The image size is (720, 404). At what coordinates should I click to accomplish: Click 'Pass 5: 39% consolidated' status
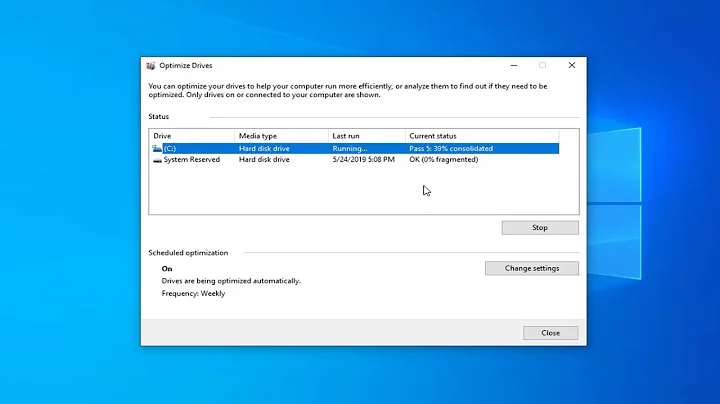coord(451,148)
